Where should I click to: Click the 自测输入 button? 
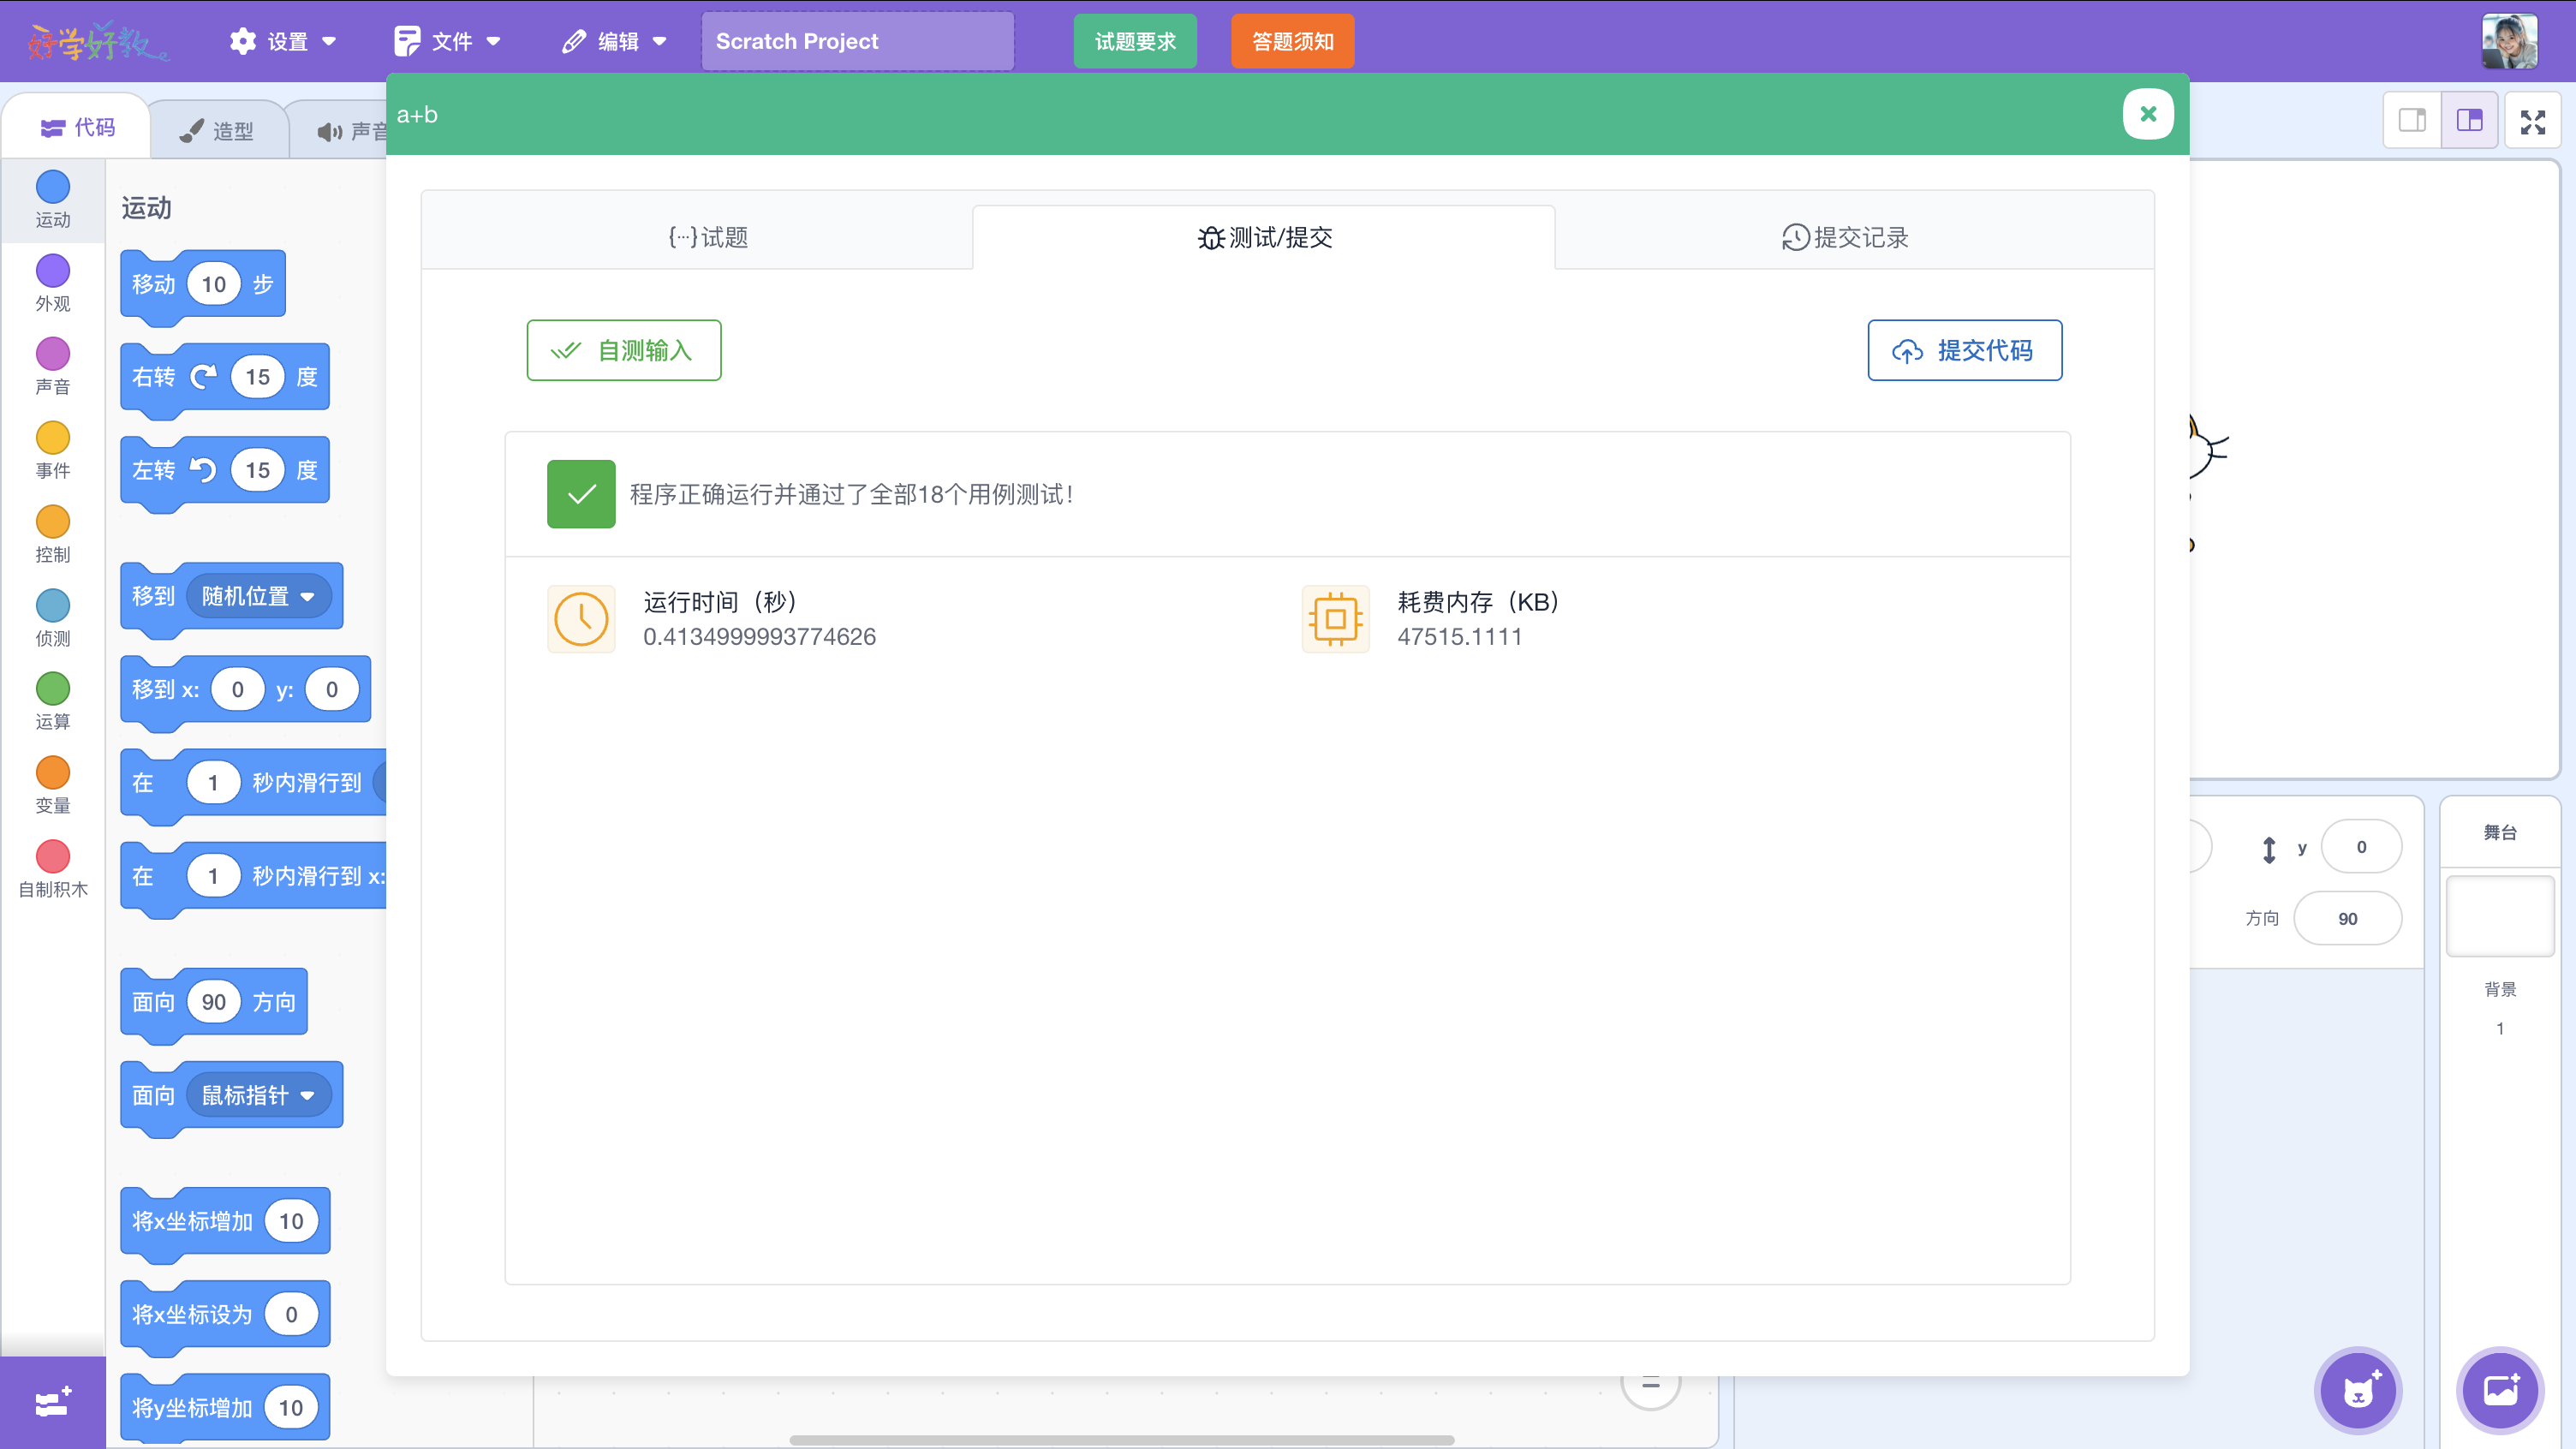(623, 350)
